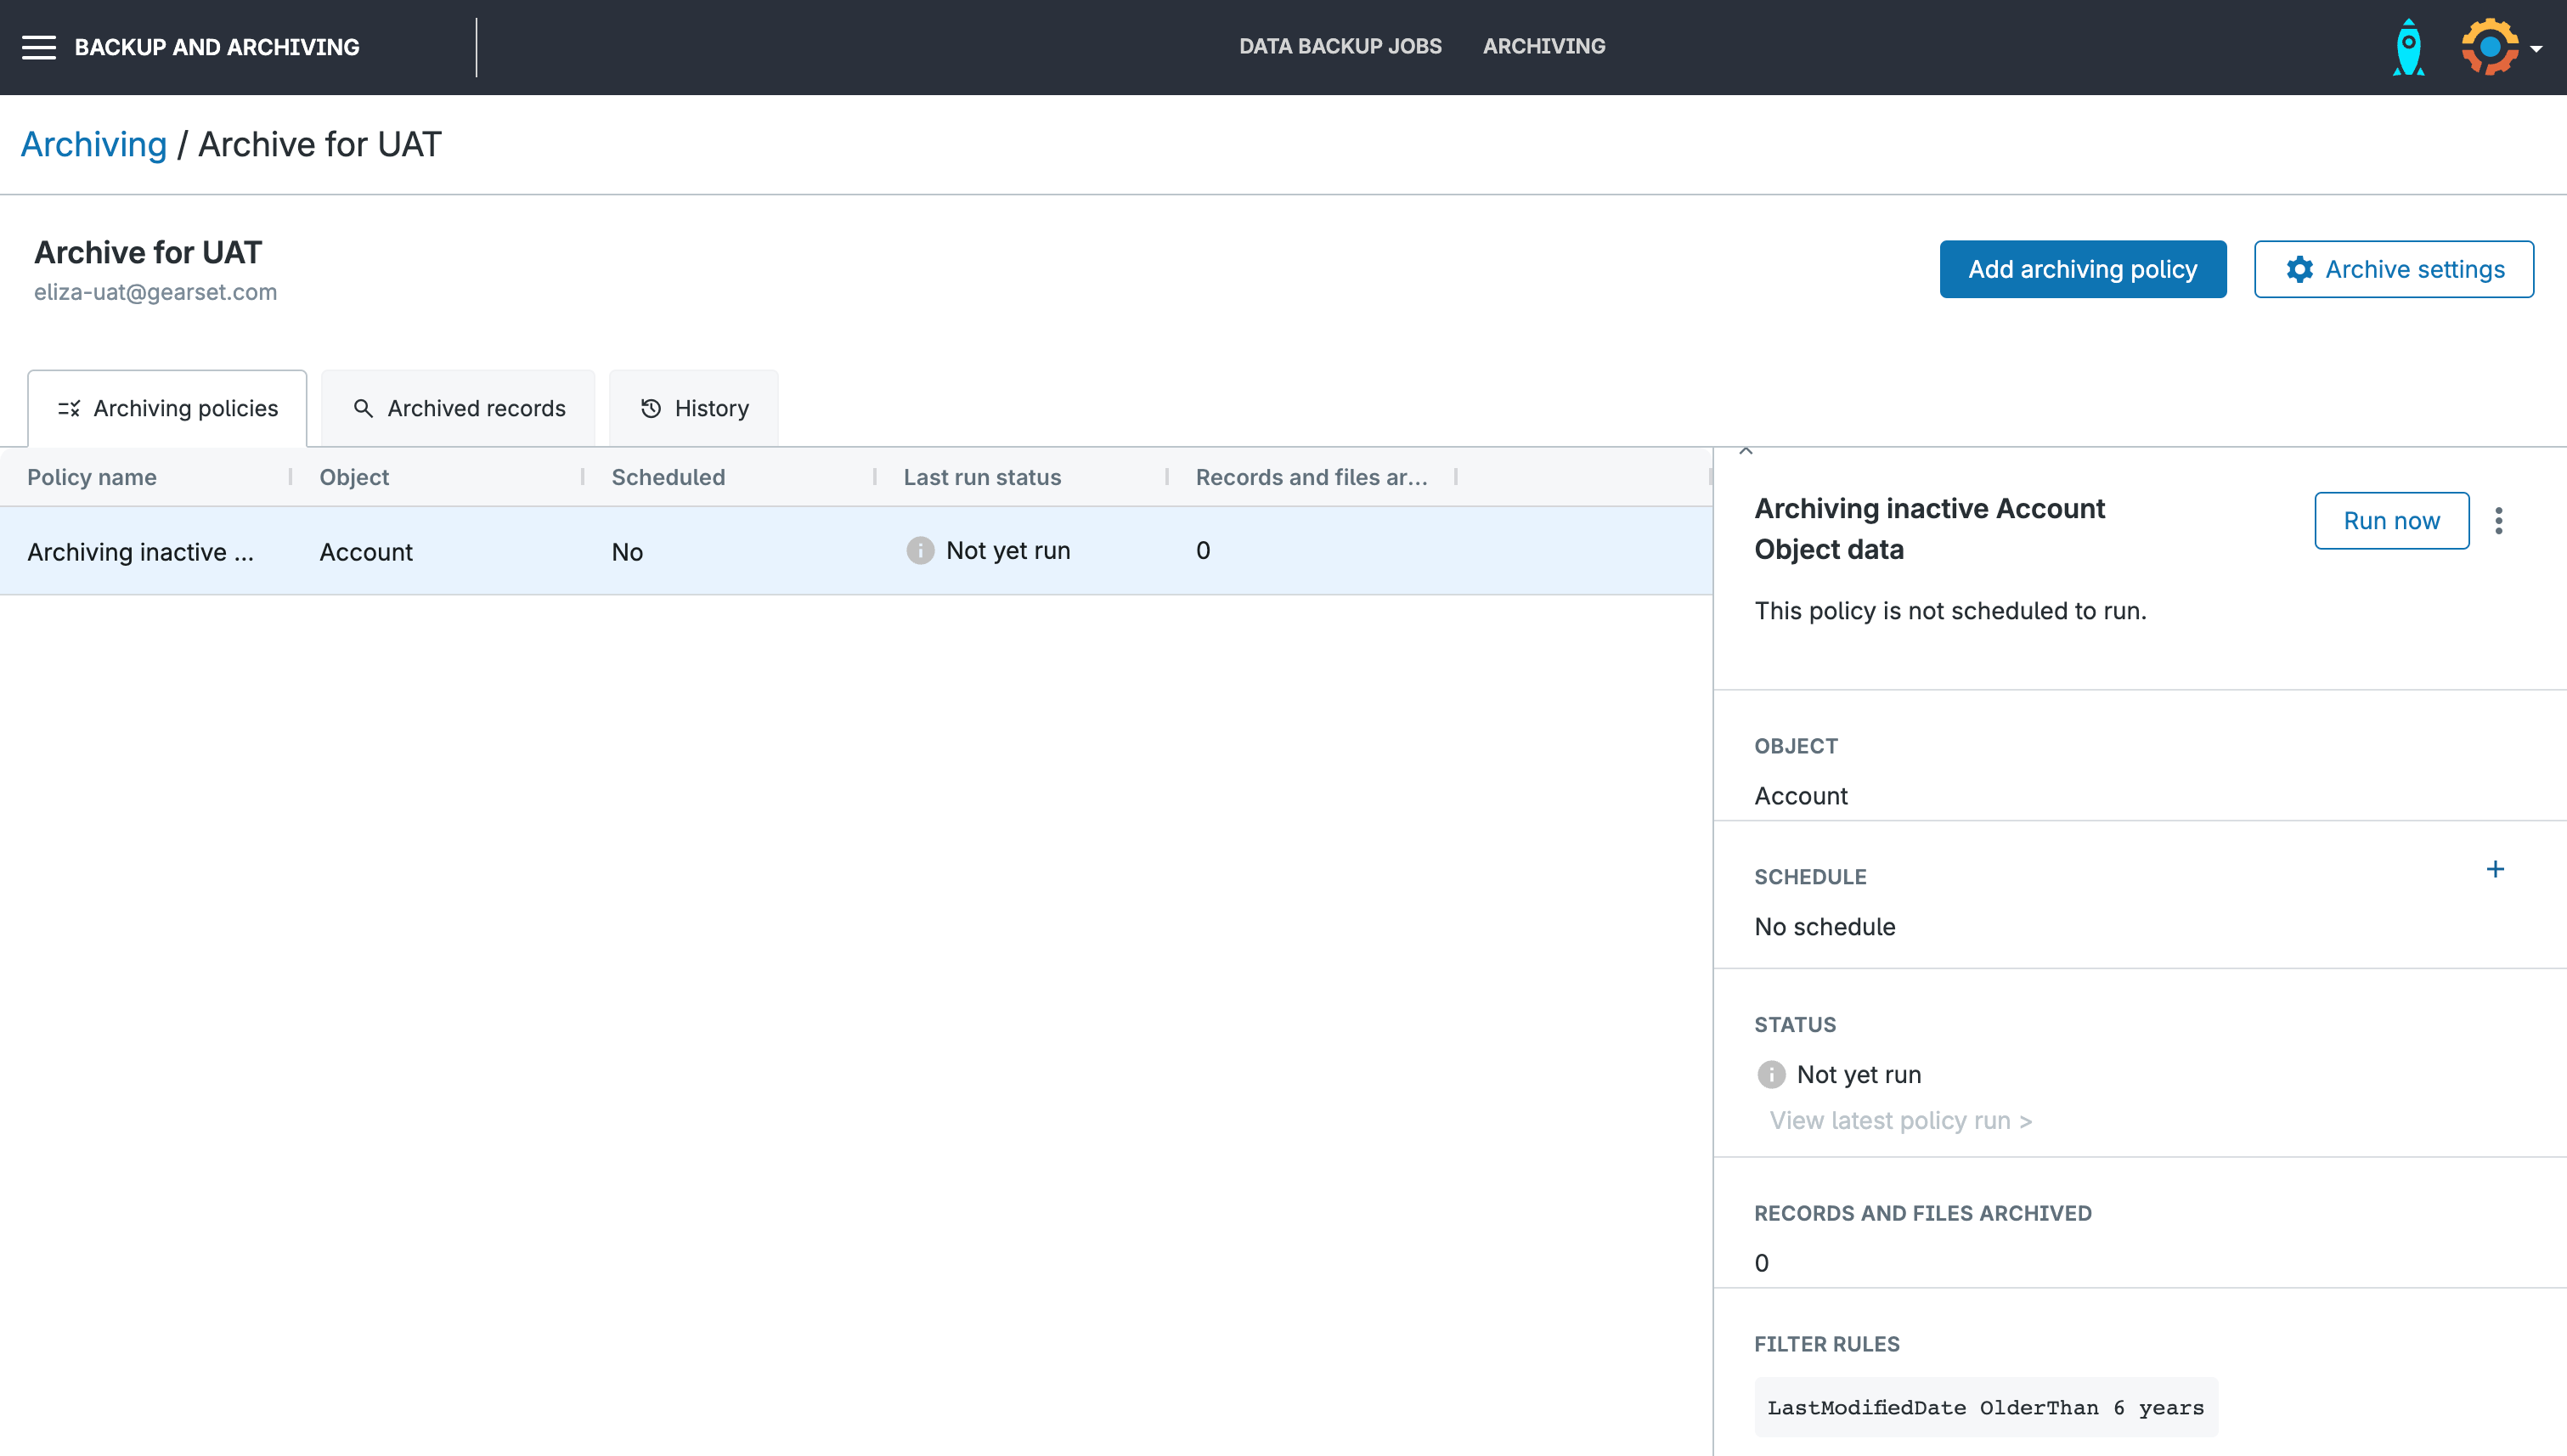This screenshot has width=2567, height=1456.
Task: Click the info icon under STATUS section
Action: (1771, 1075)
